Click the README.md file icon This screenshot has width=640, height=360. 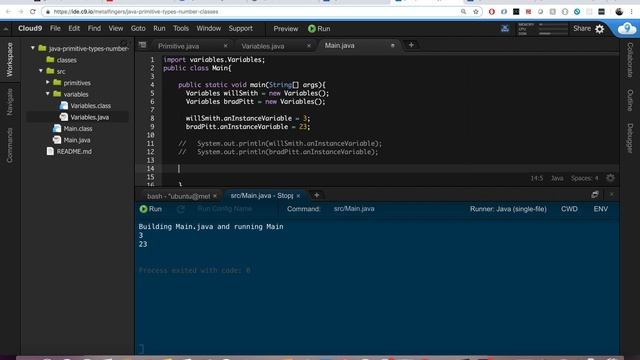[50, 151]
